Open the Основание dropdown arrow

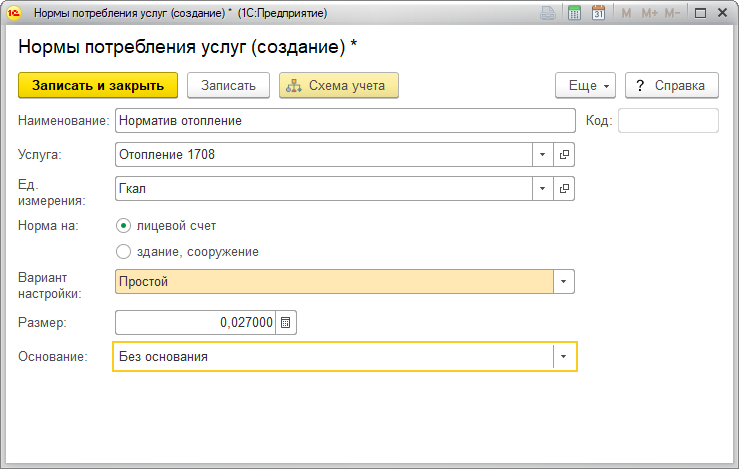[565, 357]
